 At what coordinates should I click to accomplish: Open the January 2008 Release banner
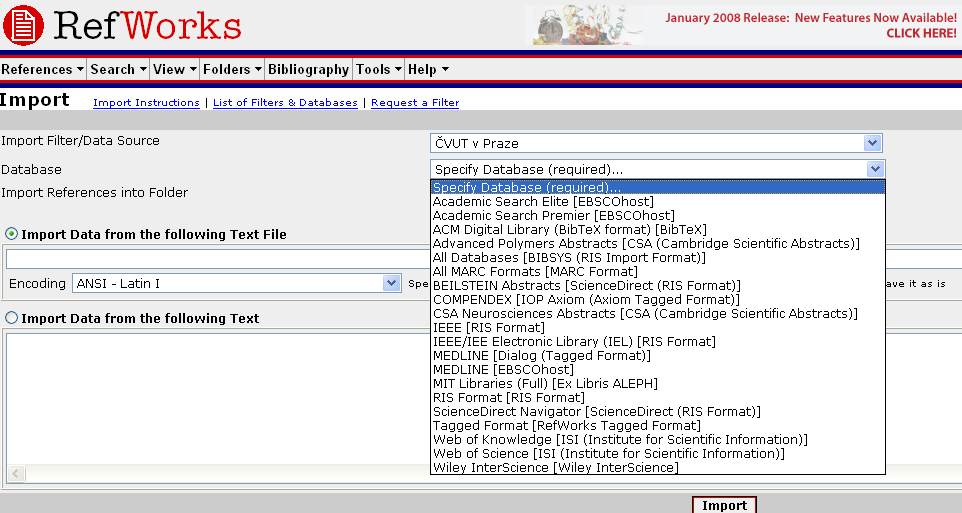pyautogui.click(x=743, y=25)
